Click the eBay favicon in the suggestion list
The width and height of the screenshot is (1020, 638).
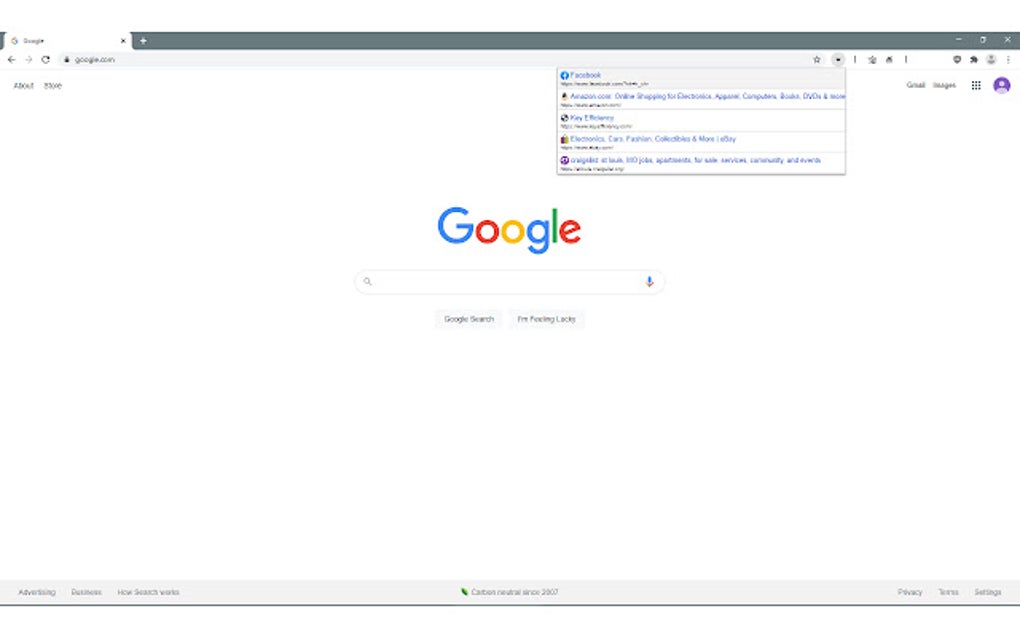tap(563, 139)
